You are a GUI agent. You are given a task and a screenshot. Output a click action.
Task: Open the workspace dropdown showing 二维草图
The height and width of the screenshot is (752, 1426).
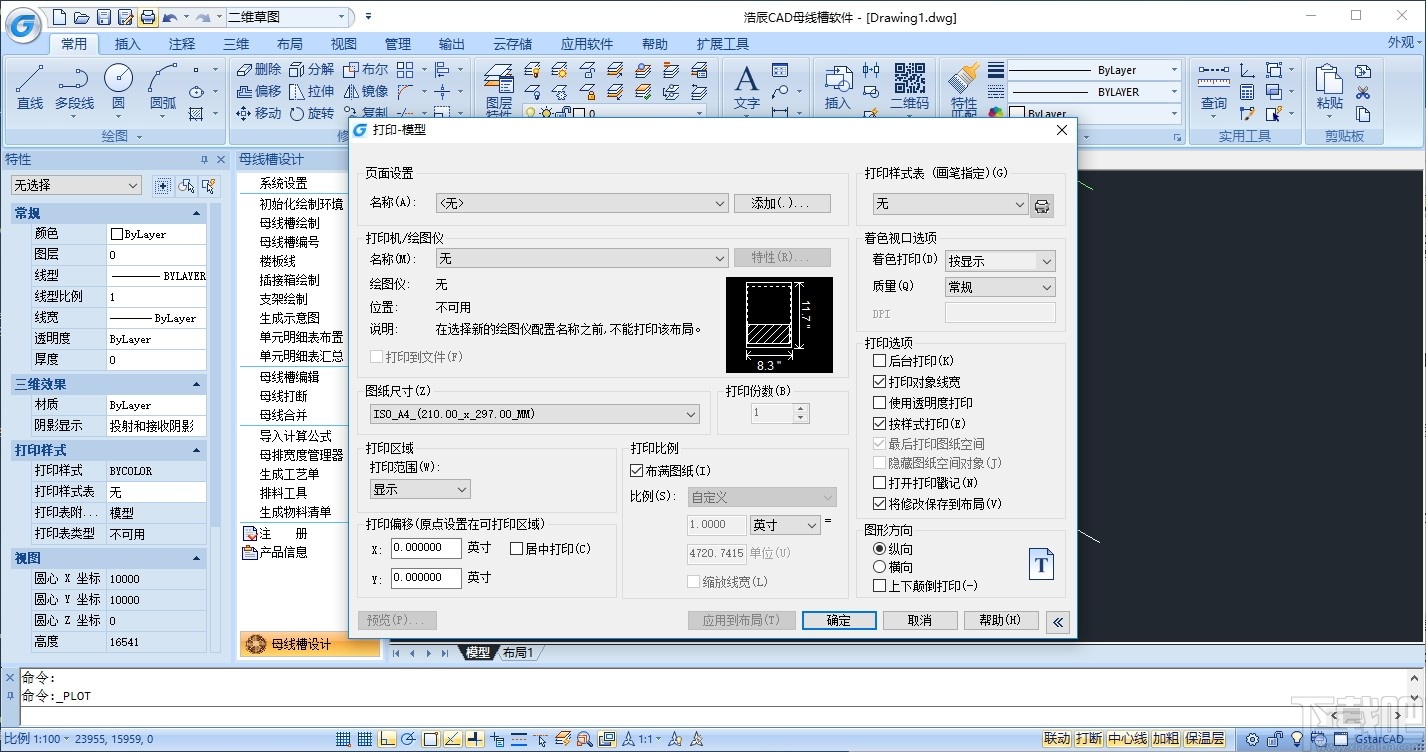[x=288, y=17]
